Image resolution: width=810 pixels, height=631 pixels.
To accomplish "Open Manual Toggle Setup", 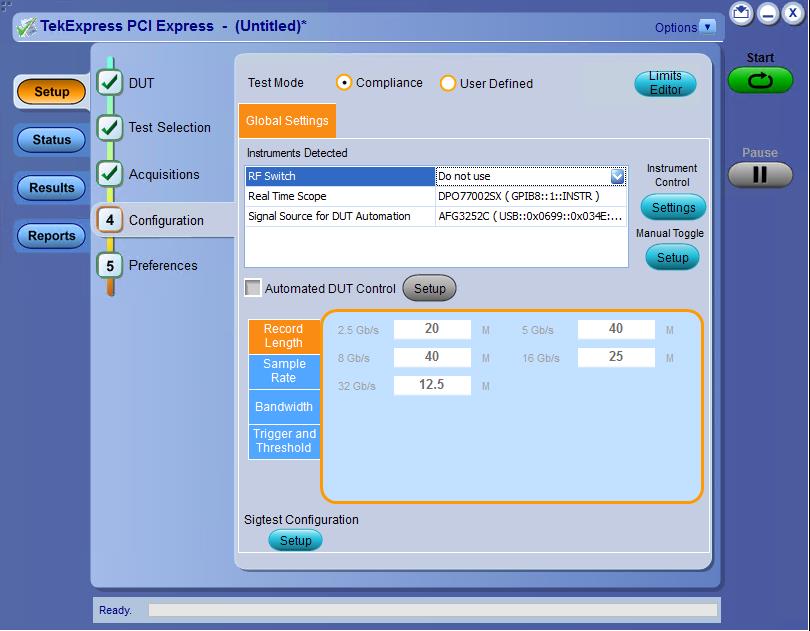I will (672, 257).
